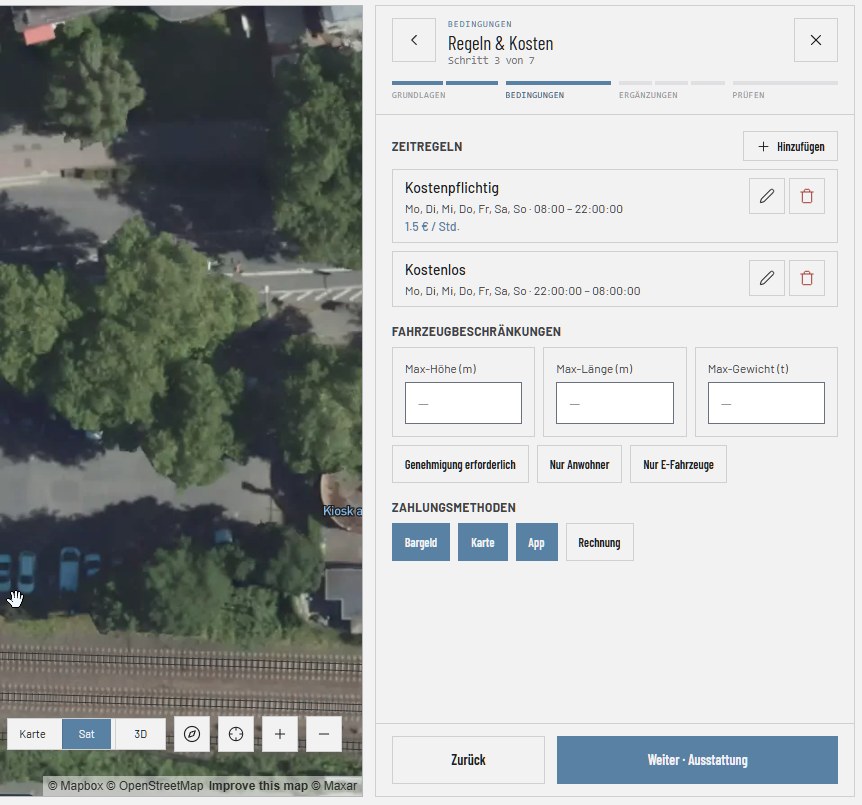Image resolution: width=862 pixels, height=805 pixels.
Task: Zoom out on the map
Action: pos(324,734)
